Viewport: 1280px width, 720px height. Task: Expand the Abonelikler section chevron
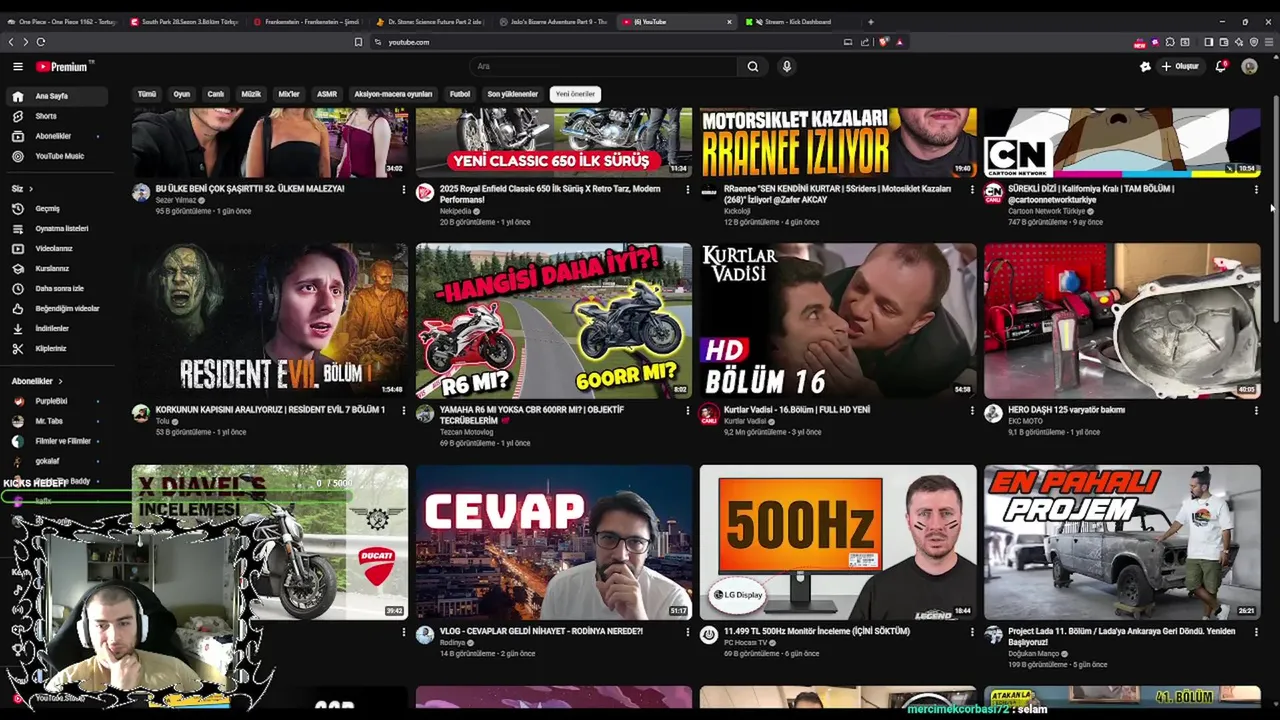click(x=60, y=381)
